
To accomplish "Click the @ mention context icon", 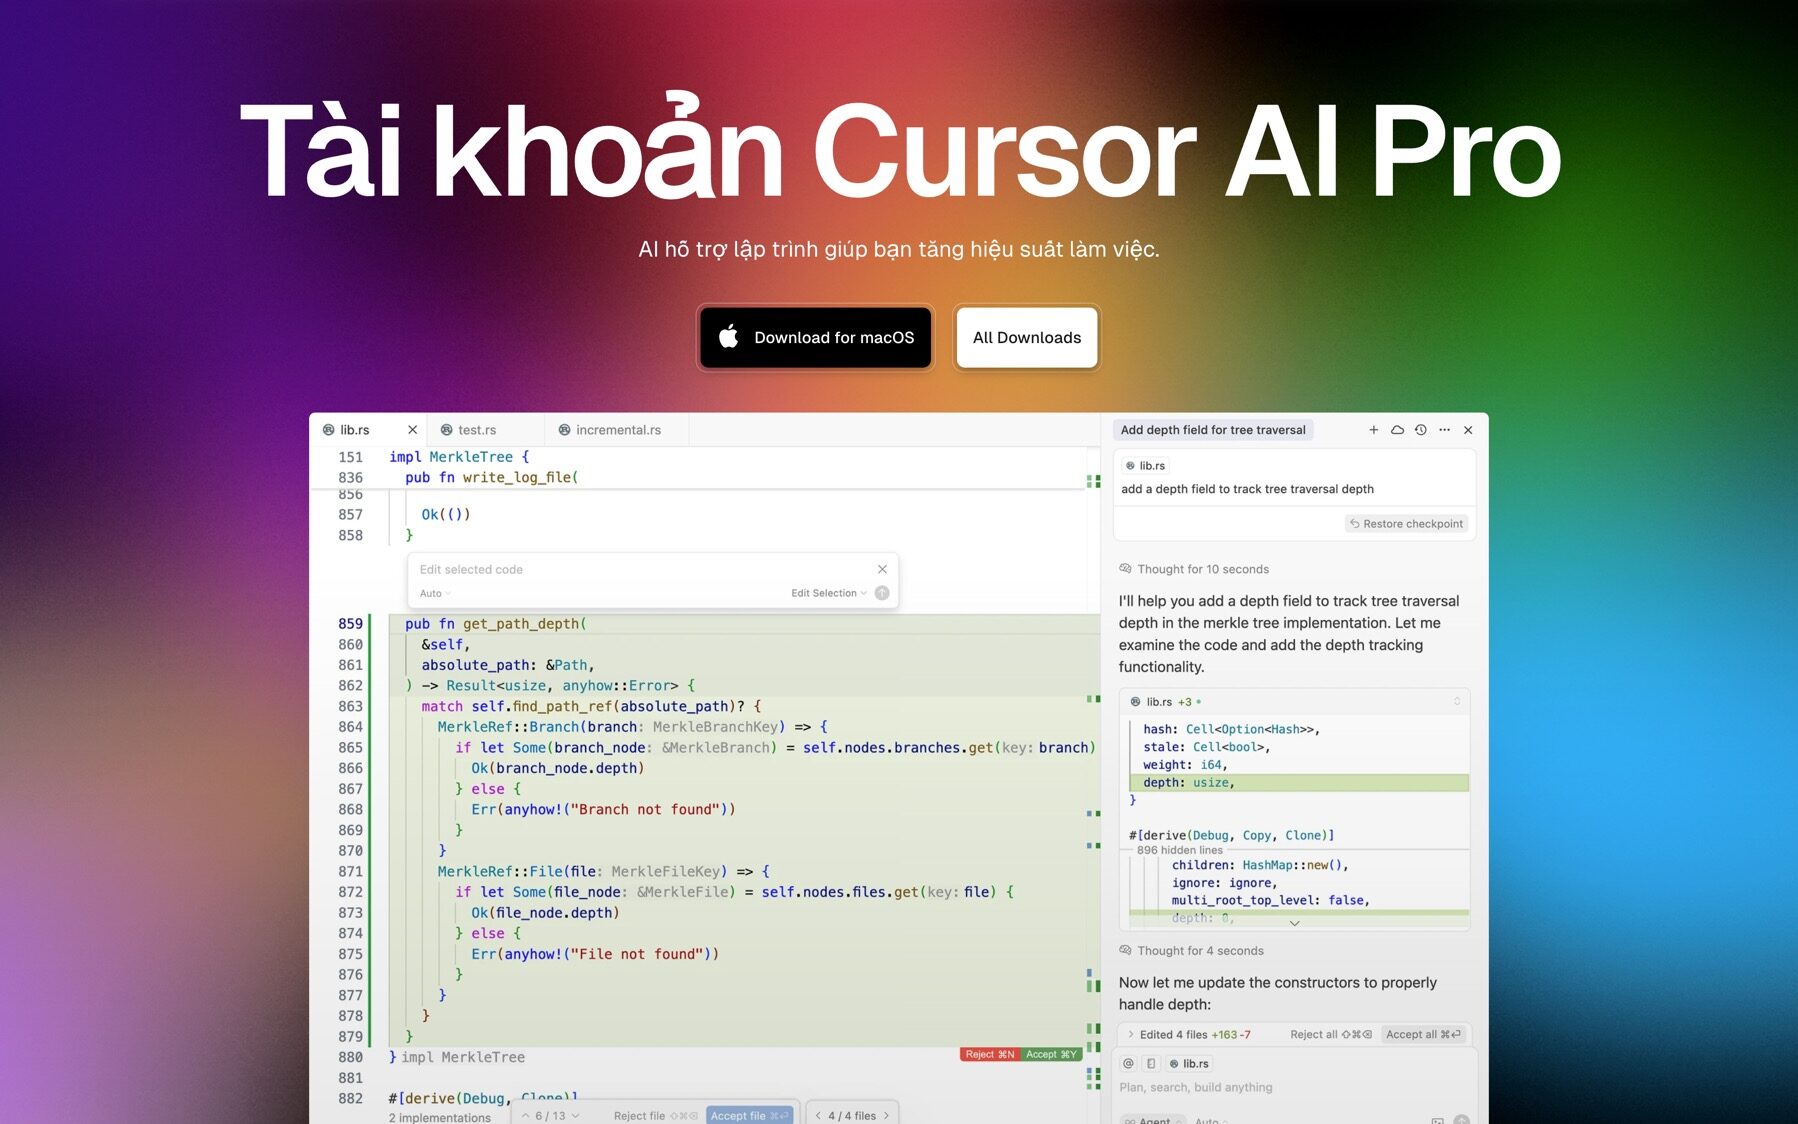I will coord(1128,1064).
